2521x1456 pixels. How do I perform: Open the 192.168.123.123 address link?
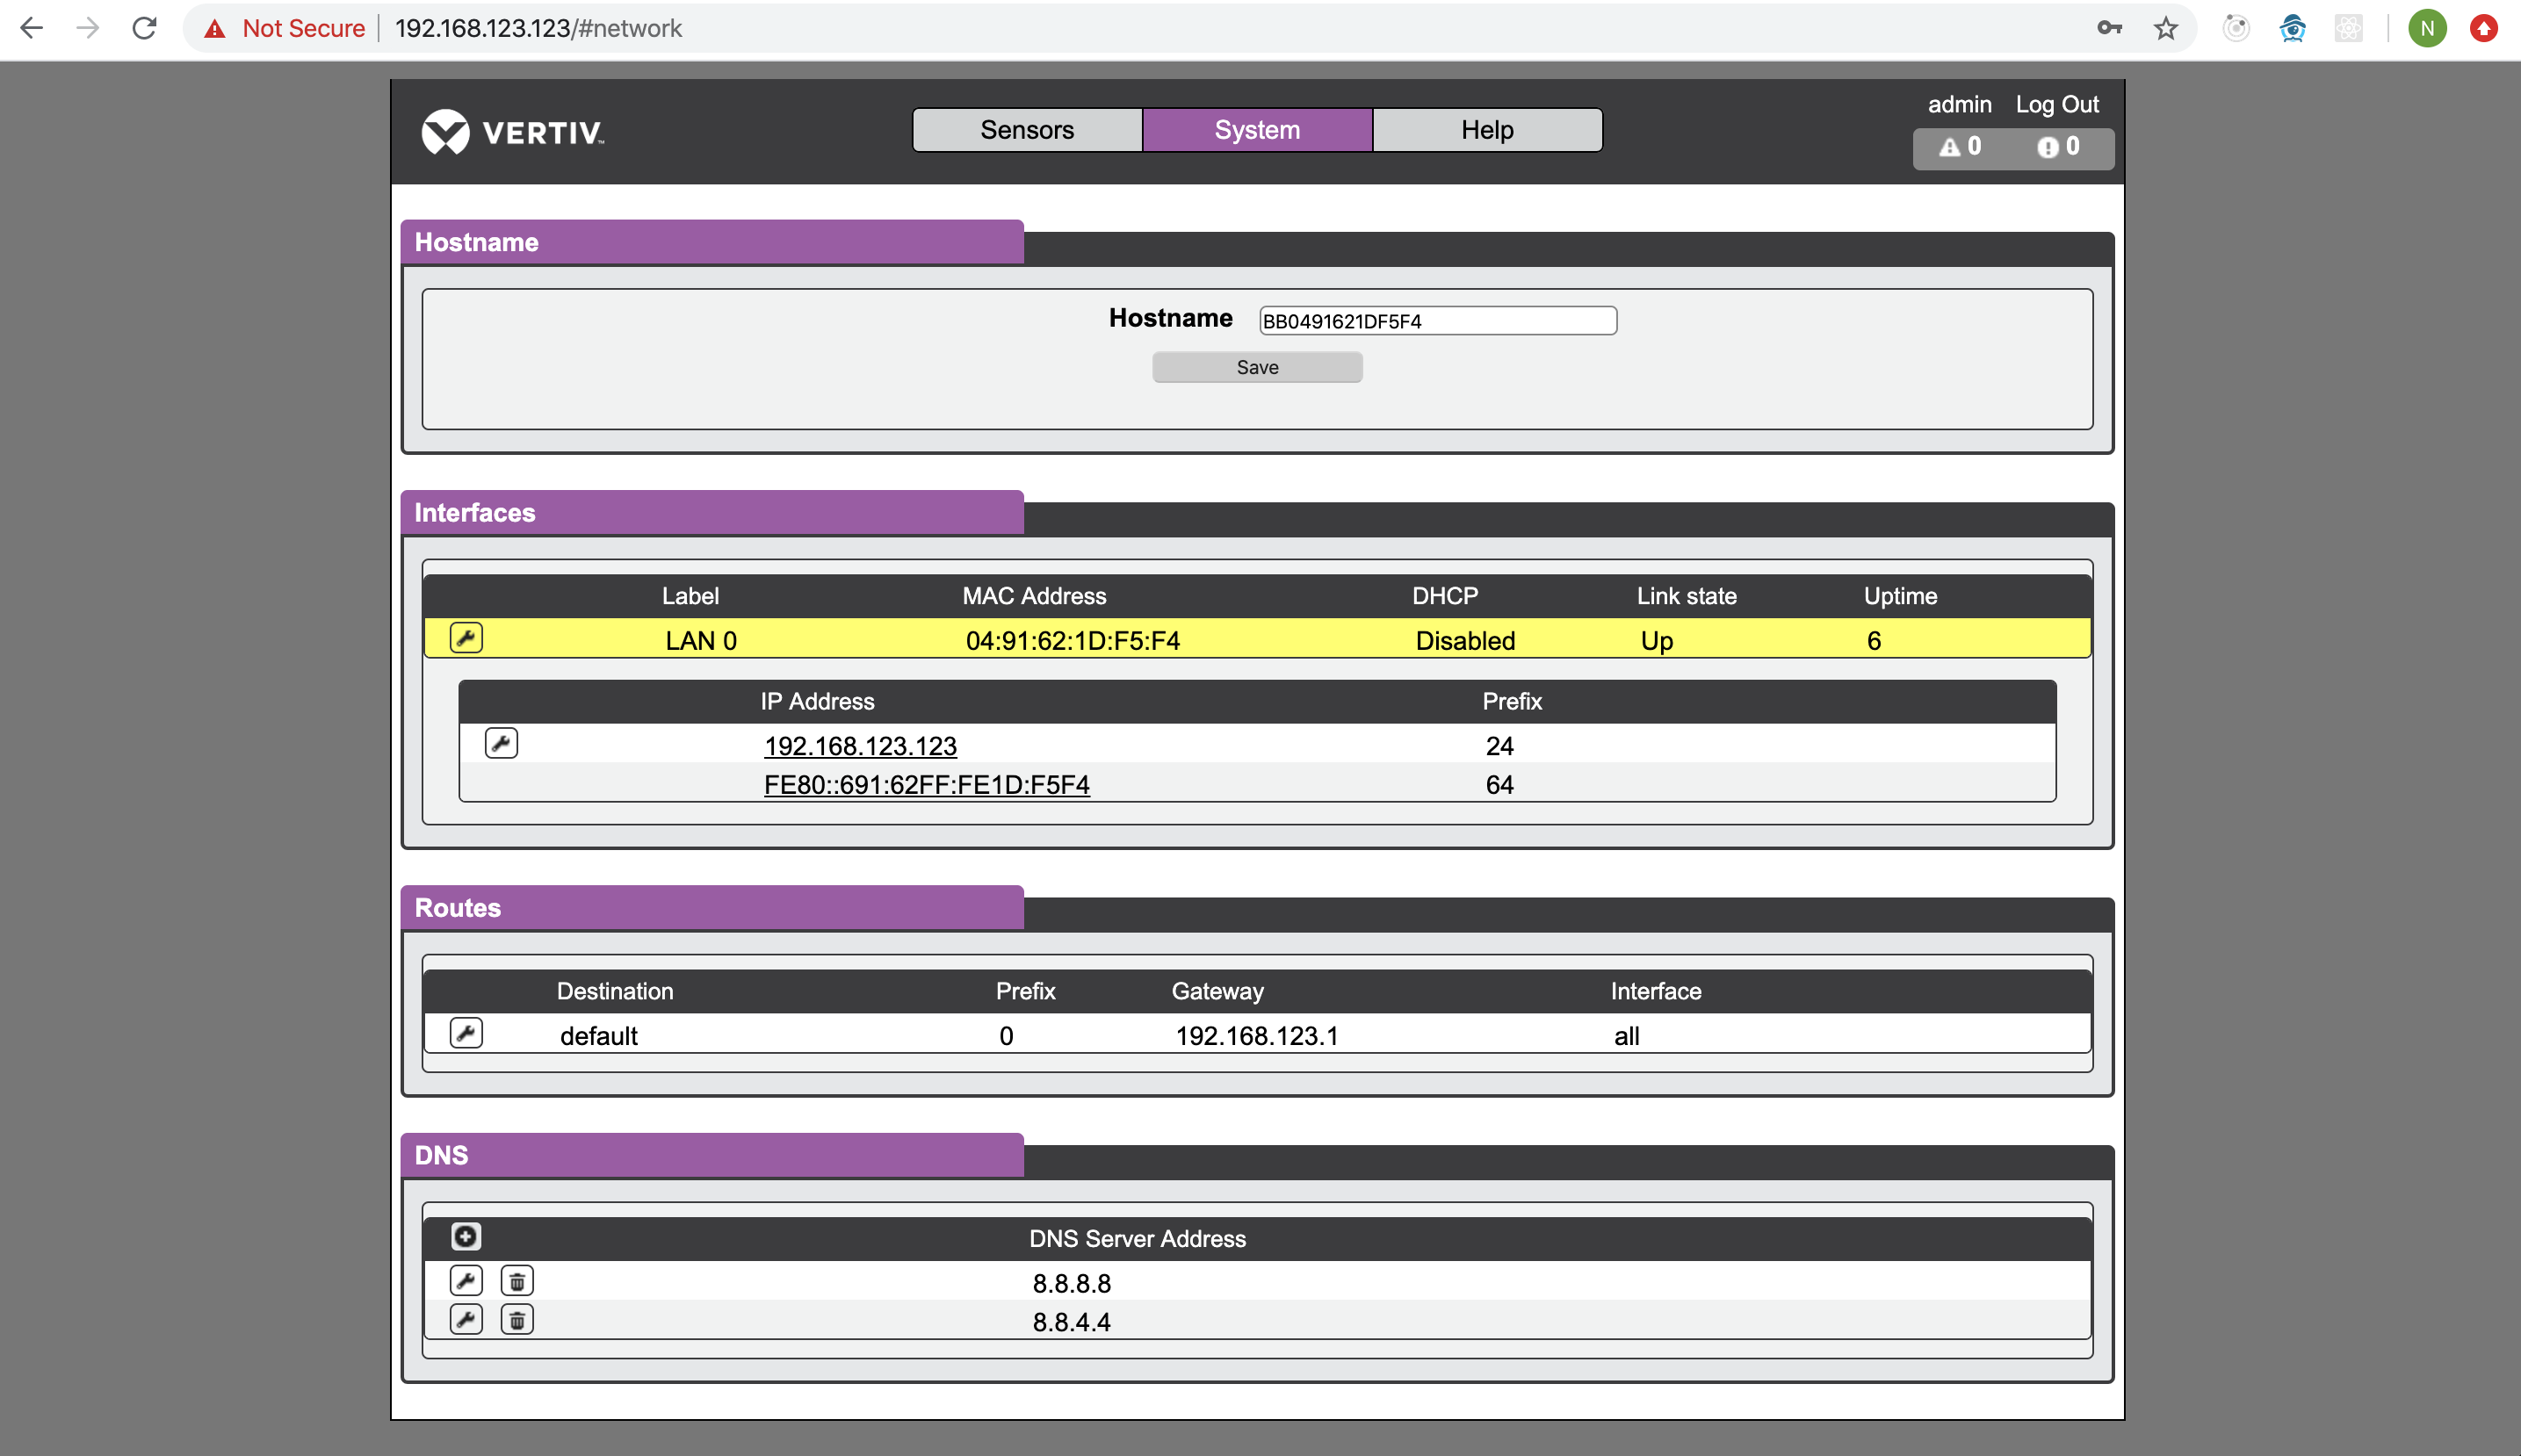860,746
